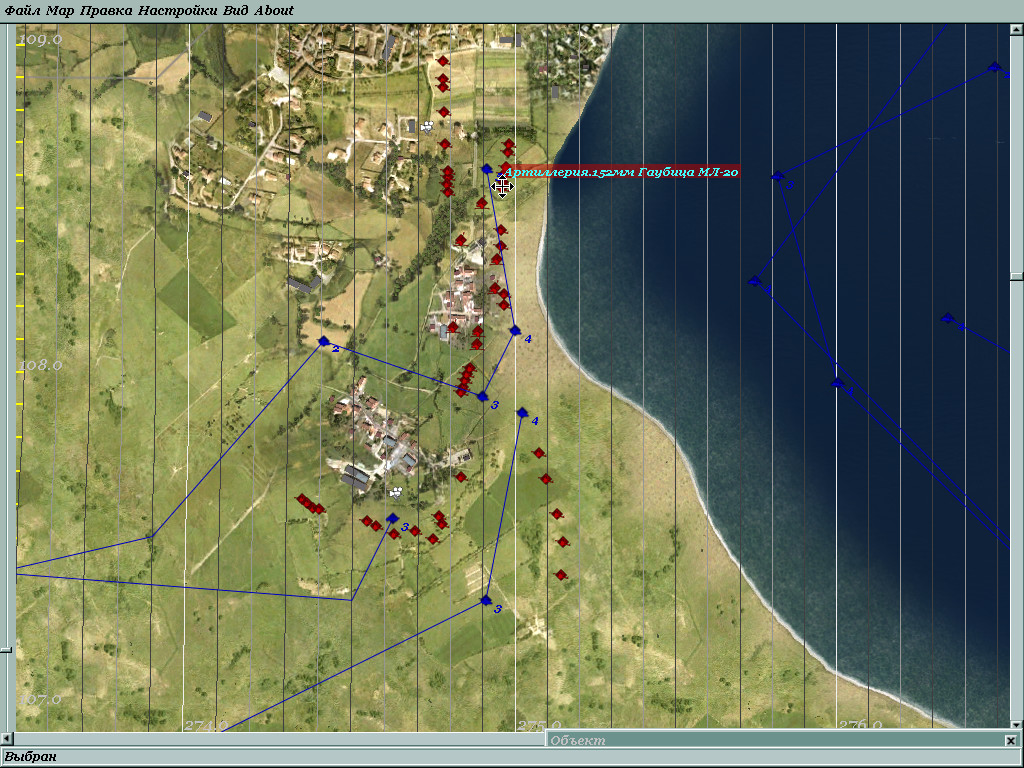Close the Объект panel
The height and width of the screenshot is (768, 1024).
pos(1012,741)
